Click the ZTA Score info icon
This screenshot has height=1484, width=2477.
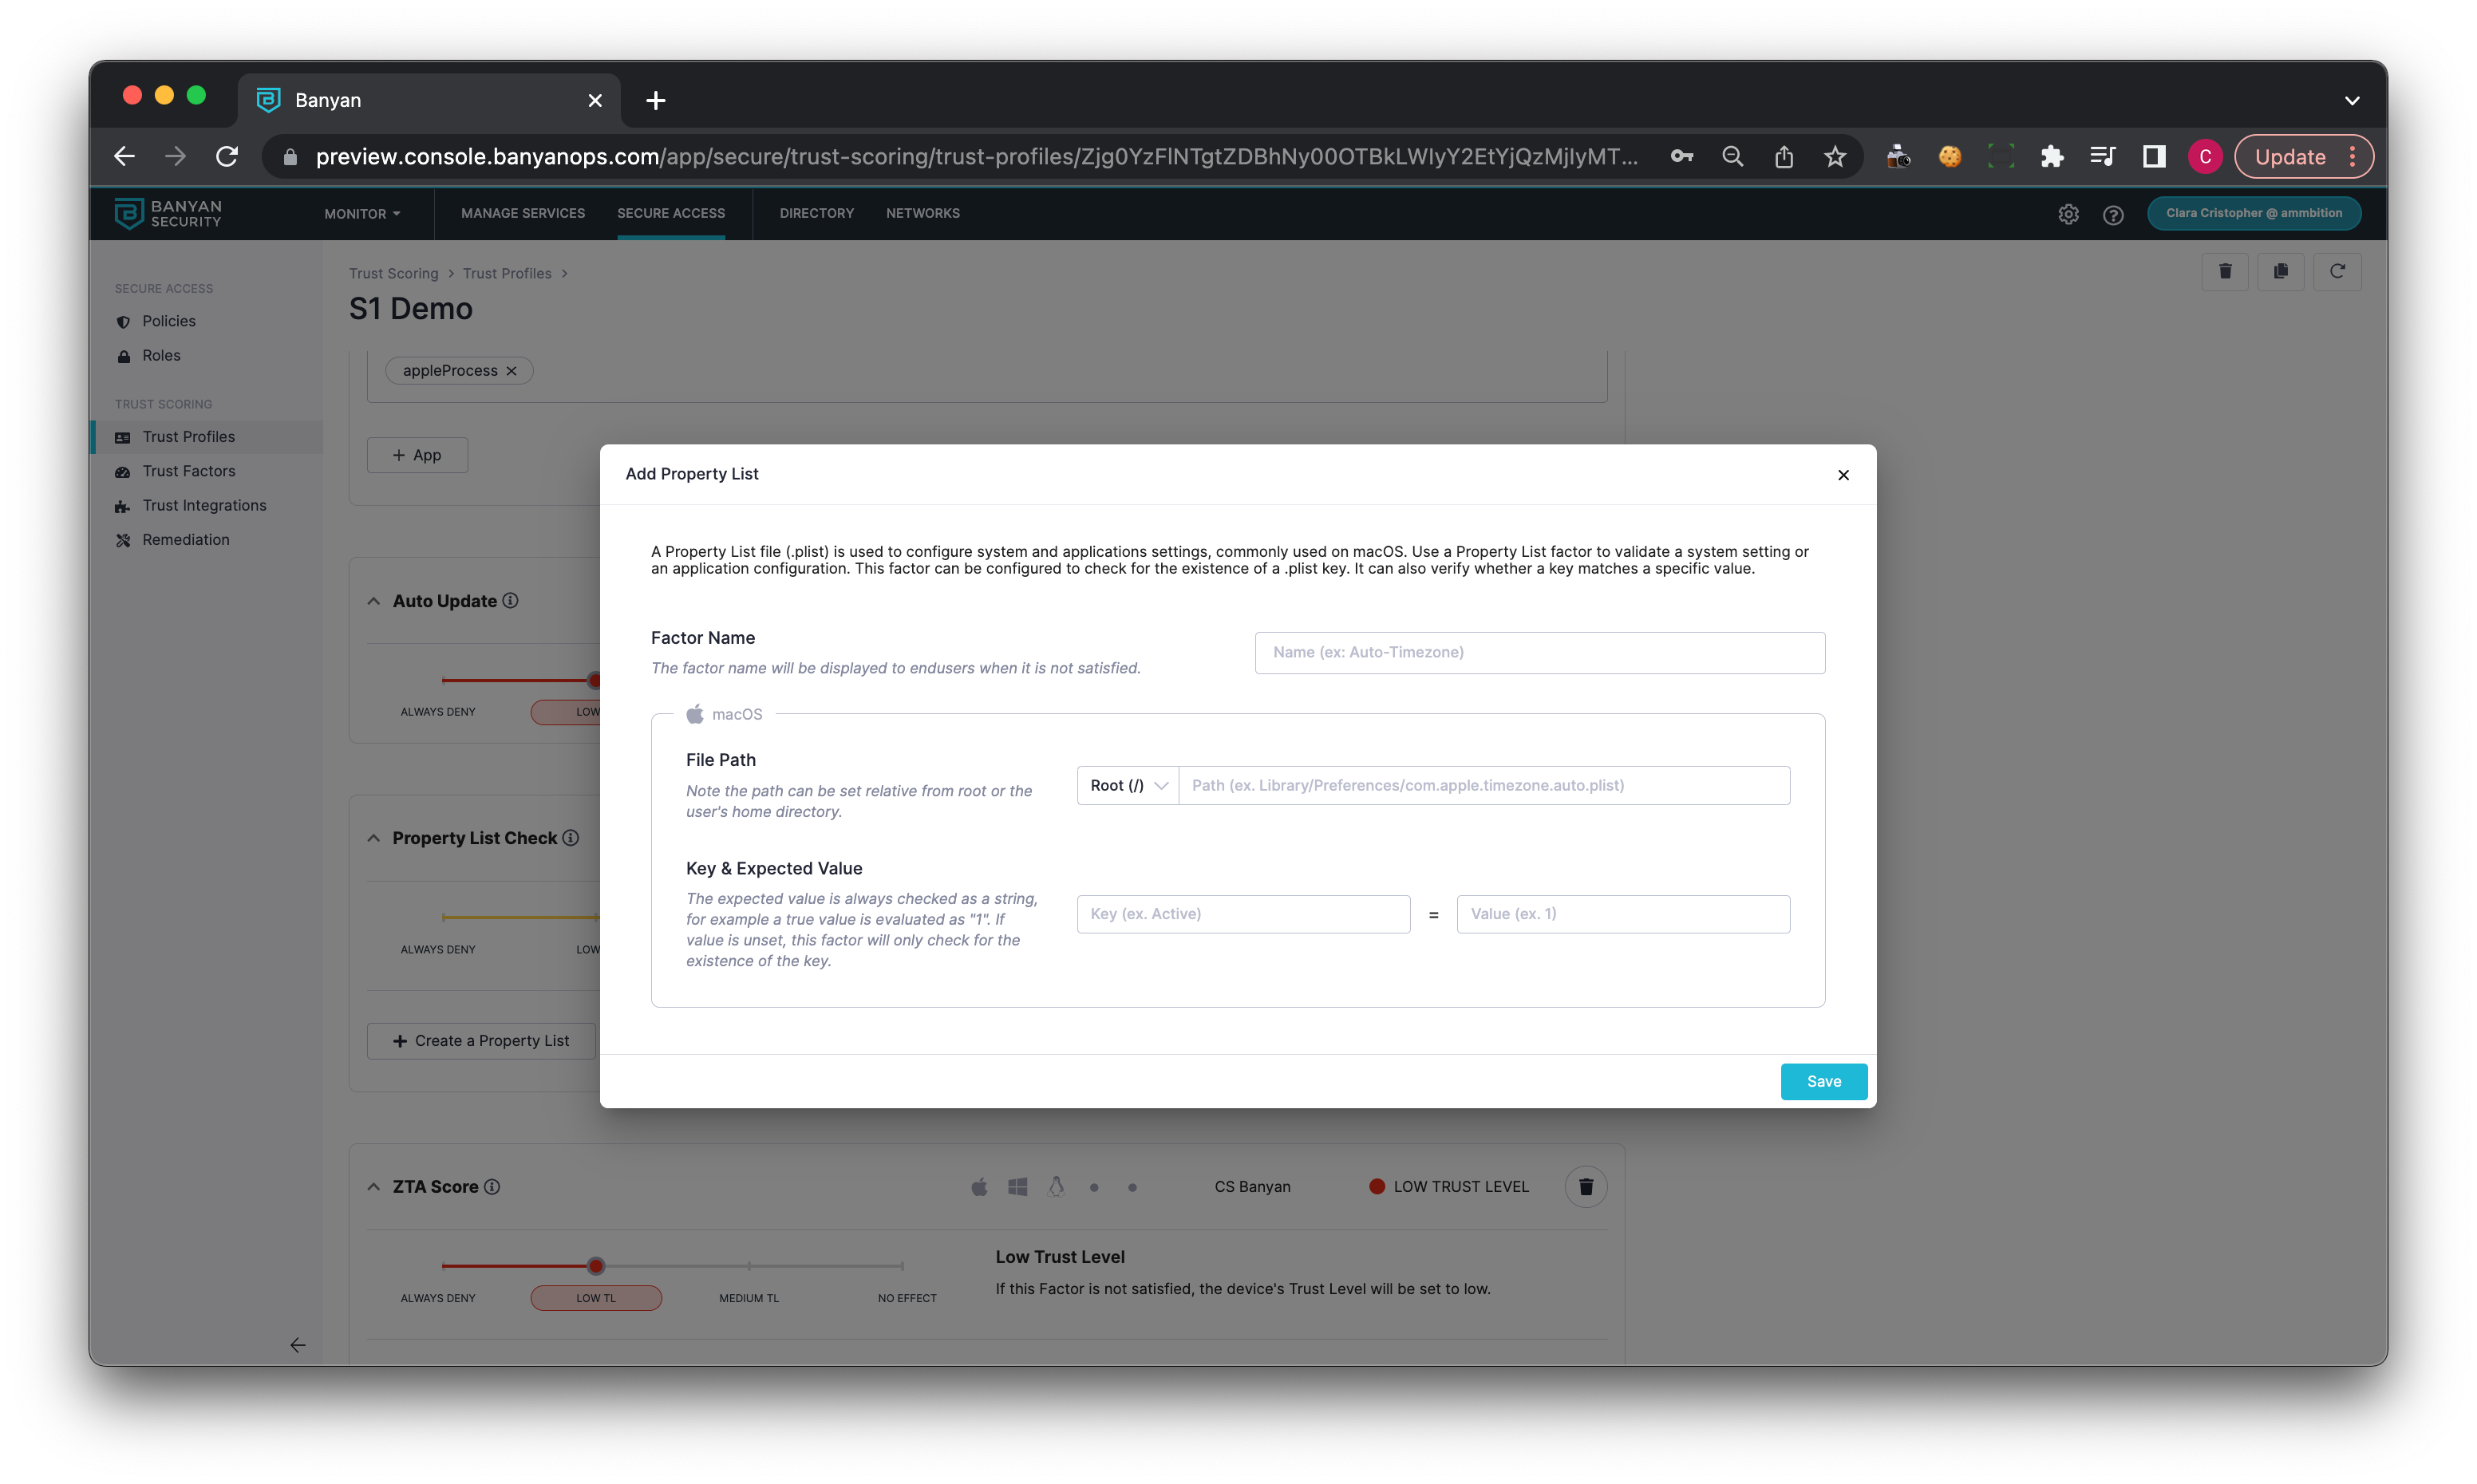click(492, 1187)
